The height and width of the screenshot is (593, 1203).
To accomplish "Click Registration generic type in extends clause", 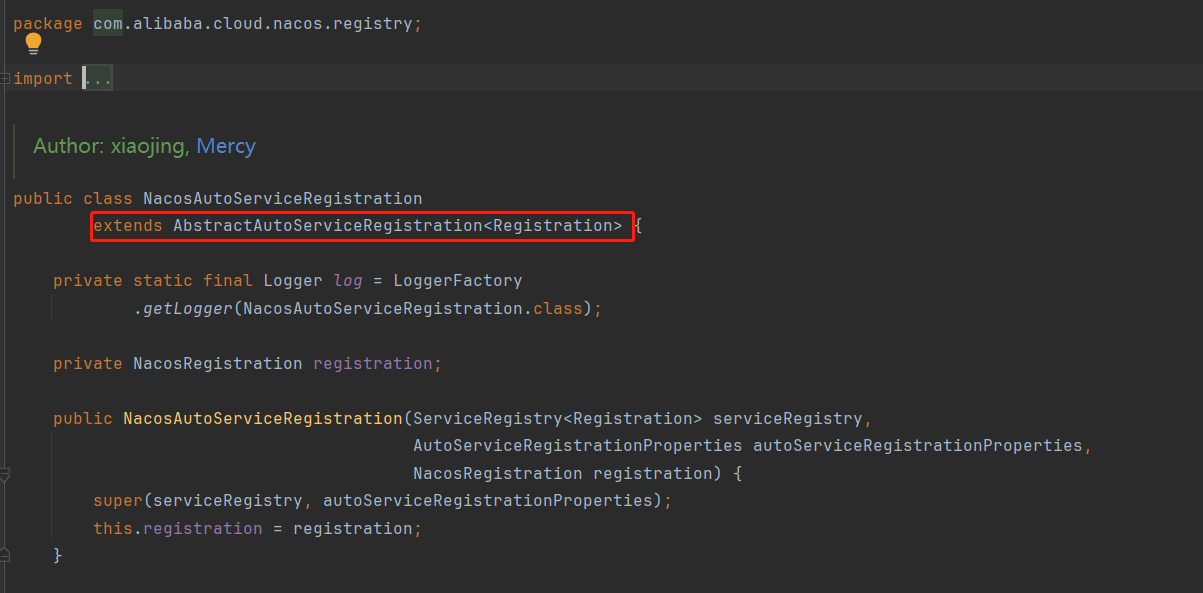I will [552, 226].
